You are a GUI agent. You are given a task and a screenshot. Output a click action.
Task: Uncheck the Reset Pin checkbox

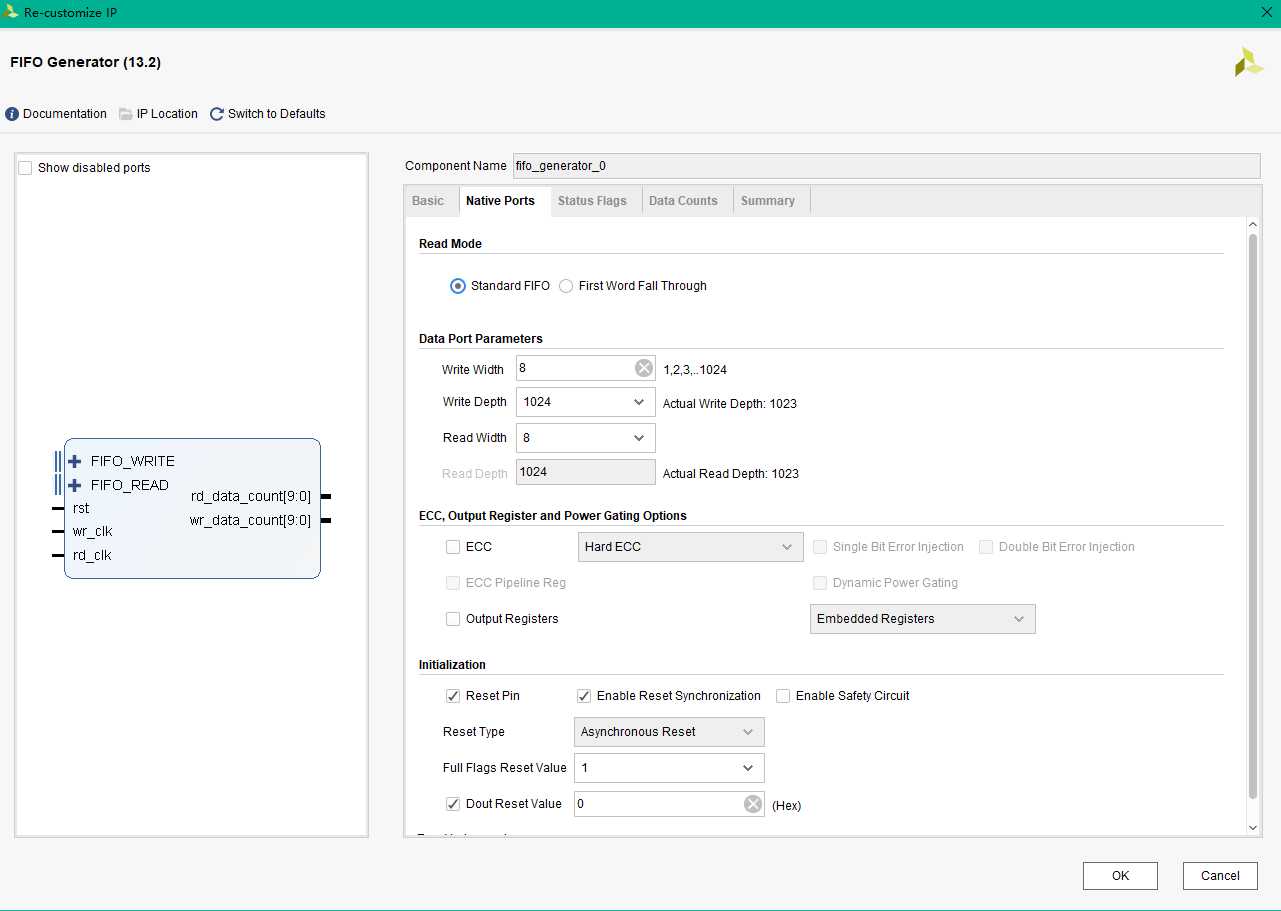click(453, 696)
